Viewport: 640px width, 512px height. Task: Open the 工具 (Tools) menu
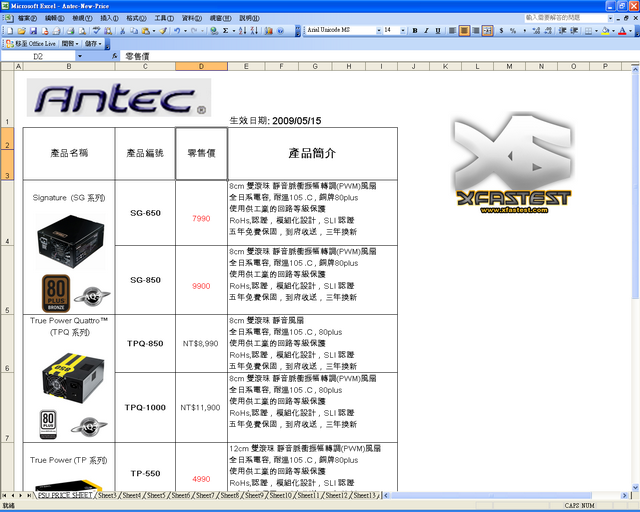(x=164, y=18)
